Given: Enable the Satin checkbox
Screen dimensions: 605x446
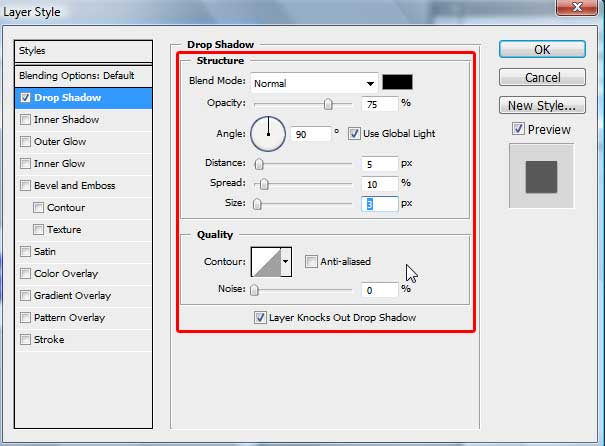Looking at the screenshot, I should (x=25, y=252).
